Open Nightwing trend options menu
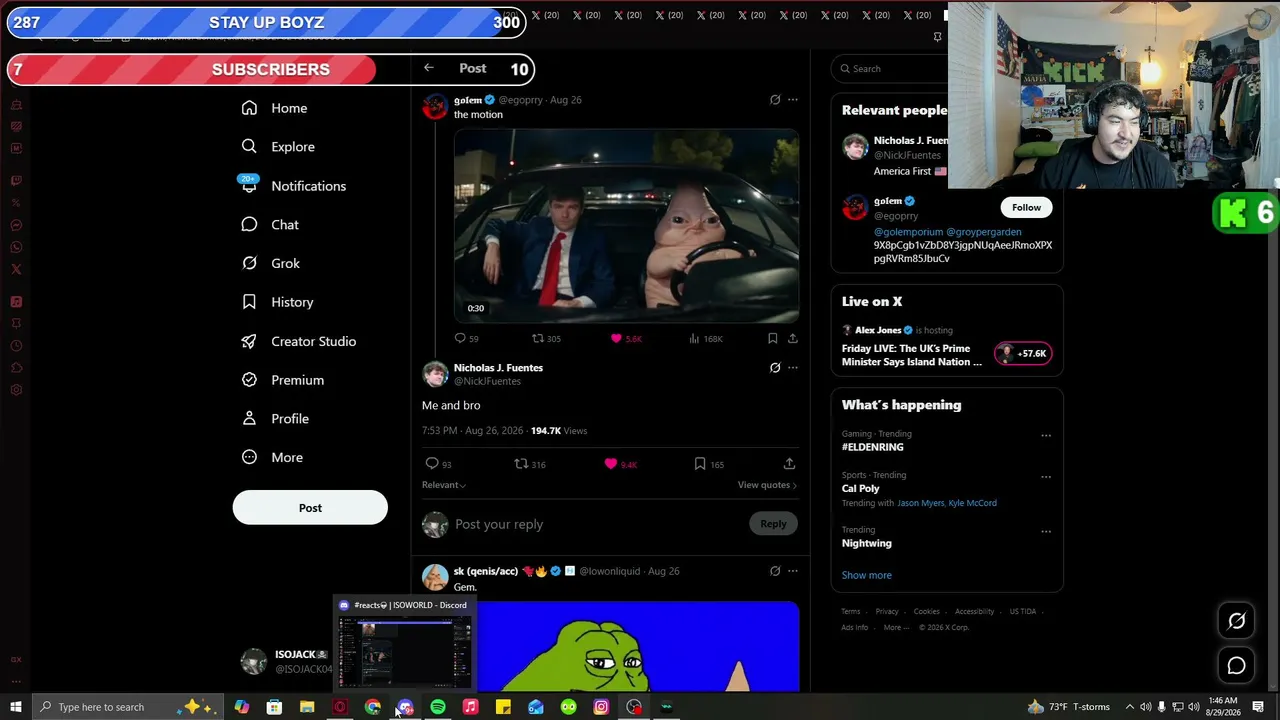Image resolution: width=1280 pixels, height=720 pixels. pyautogui.click(x=1046, y=532)
